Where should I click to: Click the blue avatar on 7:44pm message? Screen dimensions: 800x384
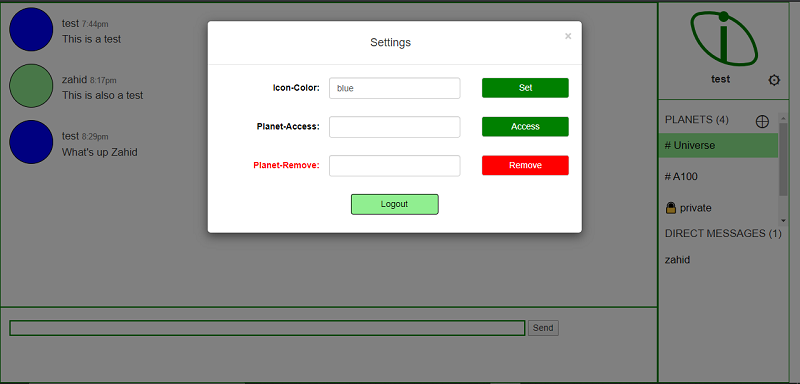click(31, 29)
